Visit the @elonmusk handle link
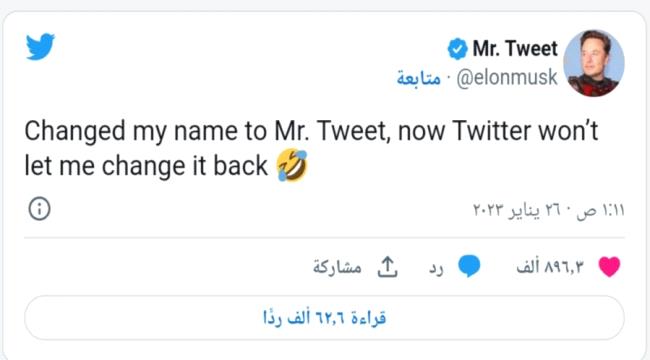This screenshot has height=360, width=650. (507, 78)
